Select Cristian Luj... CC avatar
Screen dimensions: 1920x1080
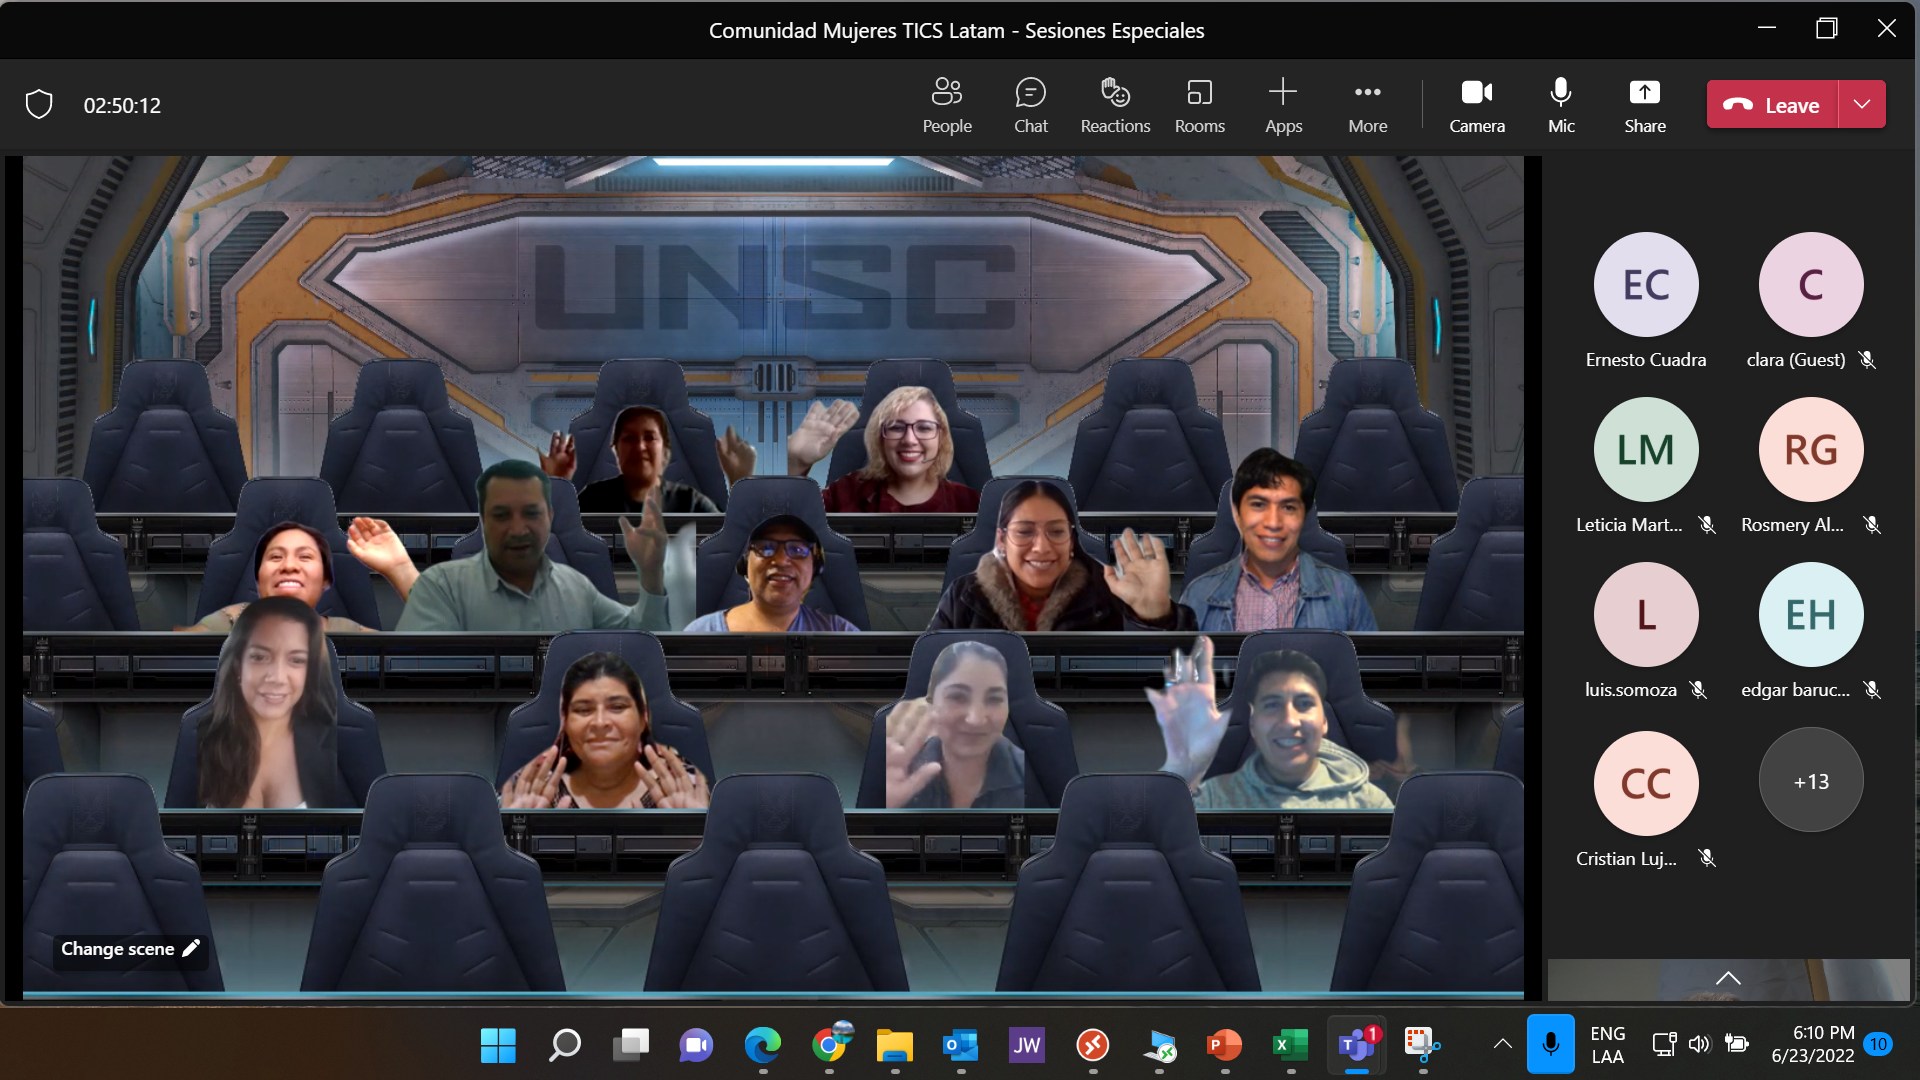pos(1645,783)
